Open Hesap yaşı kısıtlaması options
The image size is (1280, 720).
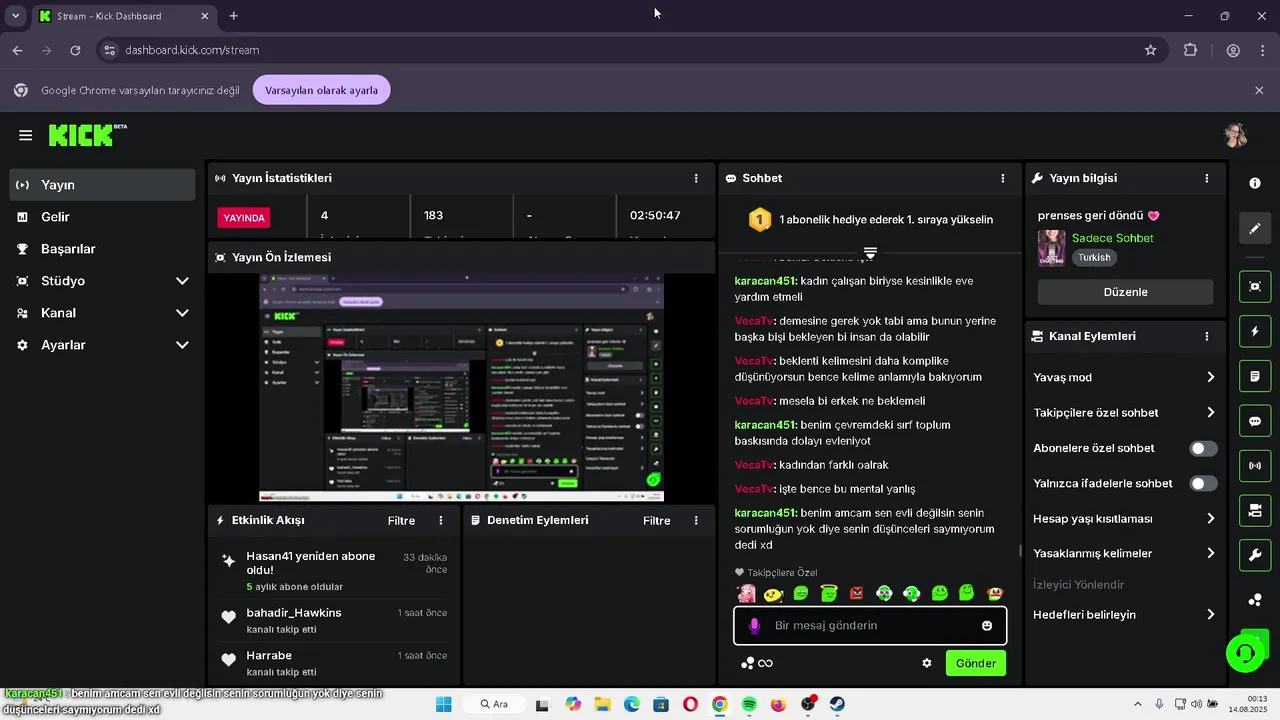(1125, 519)
